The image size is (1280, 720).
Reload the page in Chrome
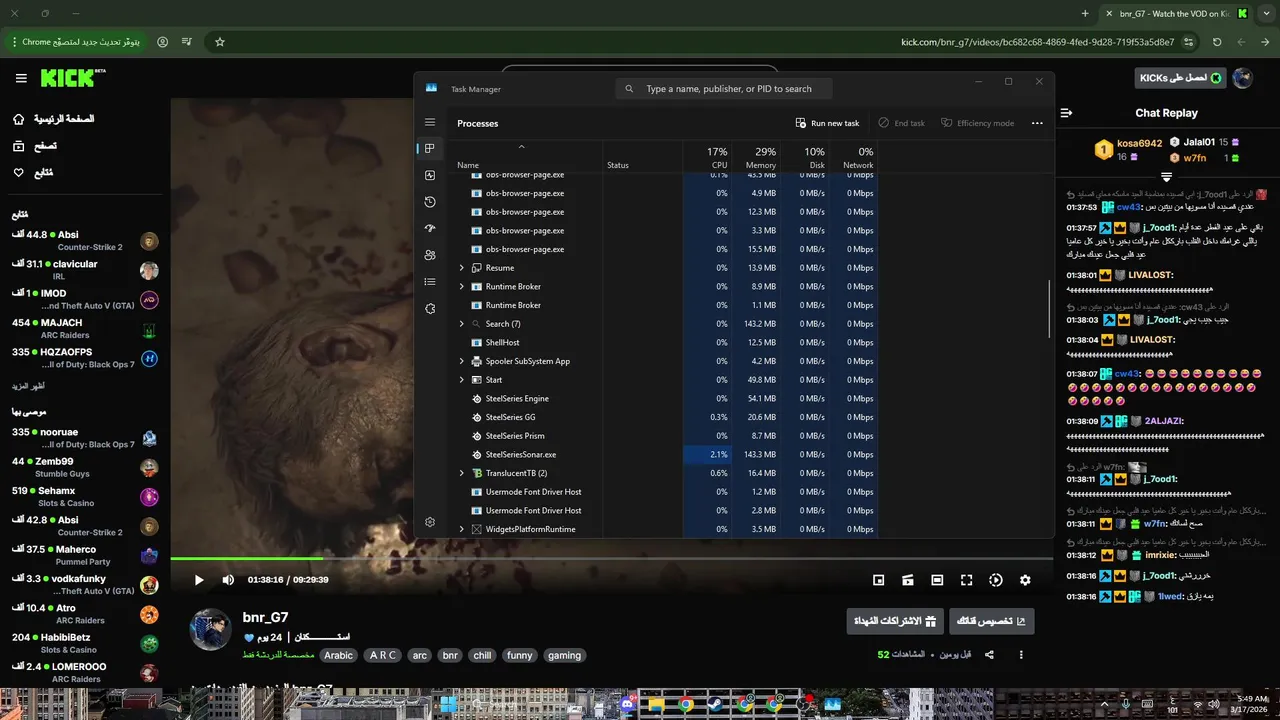[1217, 42]
